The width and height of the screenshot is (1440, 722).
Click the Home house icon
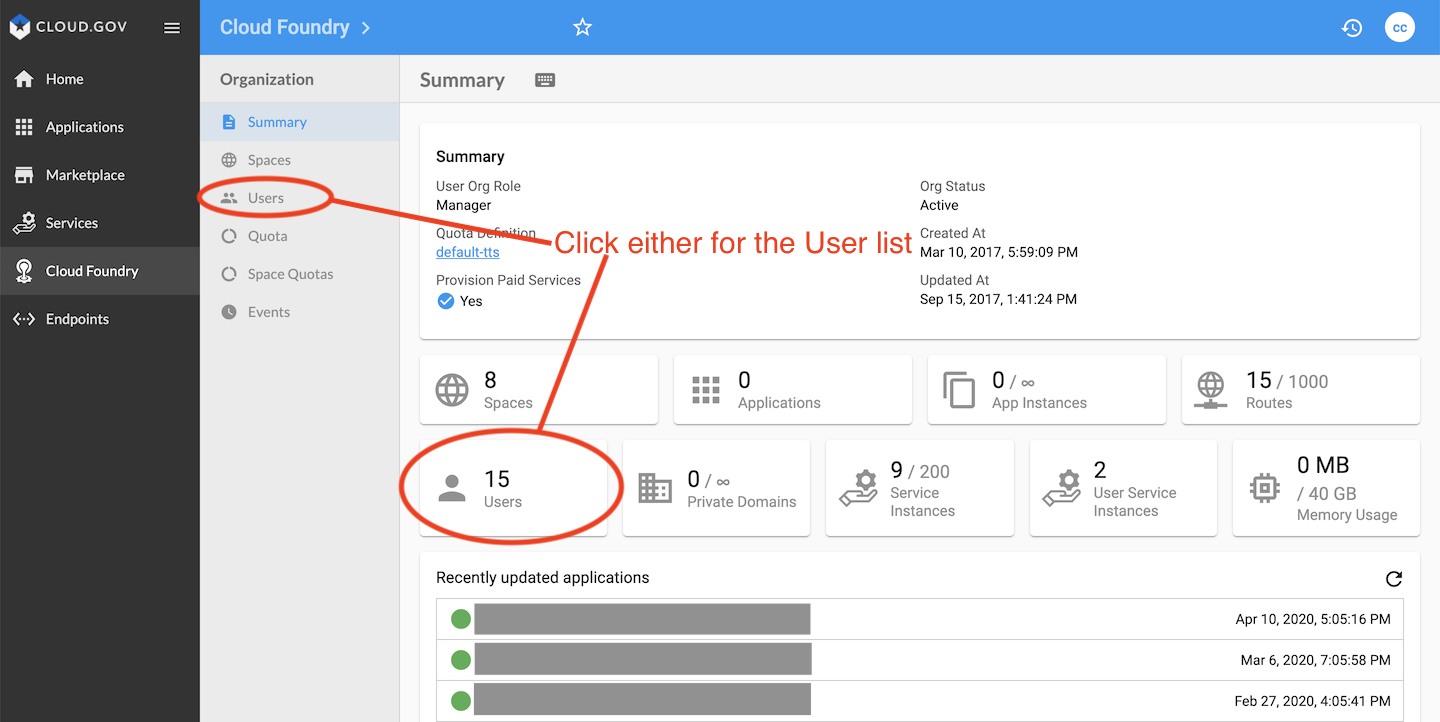coord(24,79)
